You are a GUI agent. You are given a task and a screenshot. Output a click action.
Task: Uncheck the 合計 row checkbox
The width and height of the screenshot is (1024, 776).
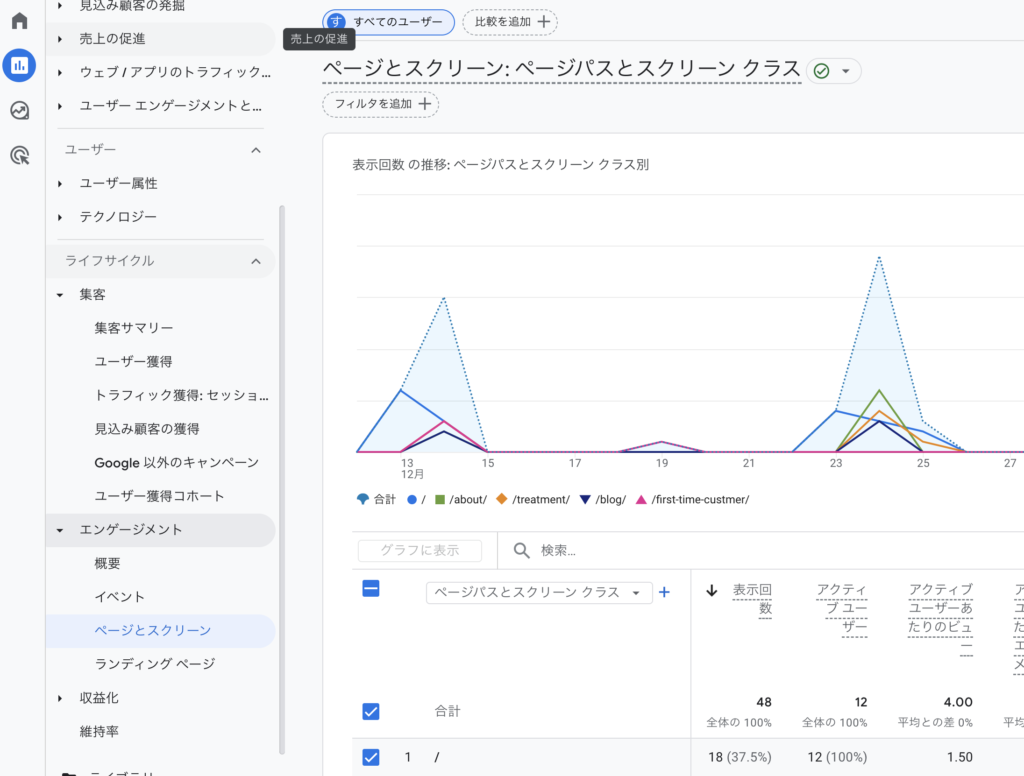(371, 711)
